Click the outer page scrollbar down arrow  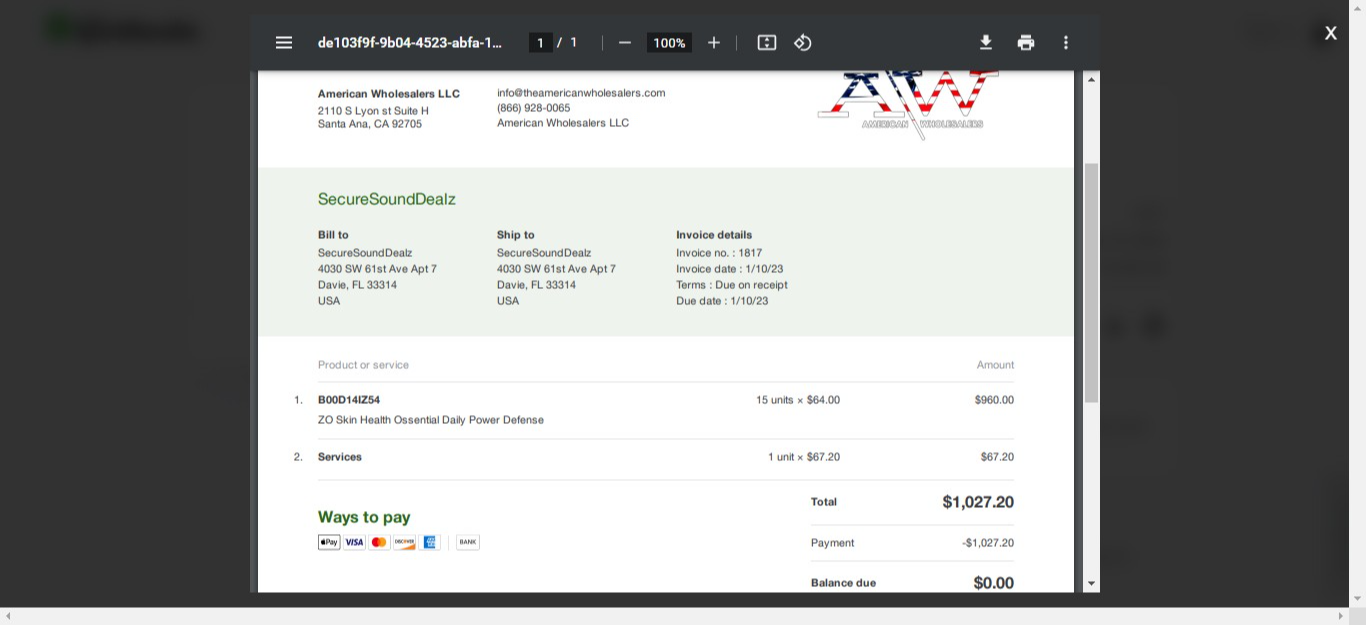click(1357, 599)
